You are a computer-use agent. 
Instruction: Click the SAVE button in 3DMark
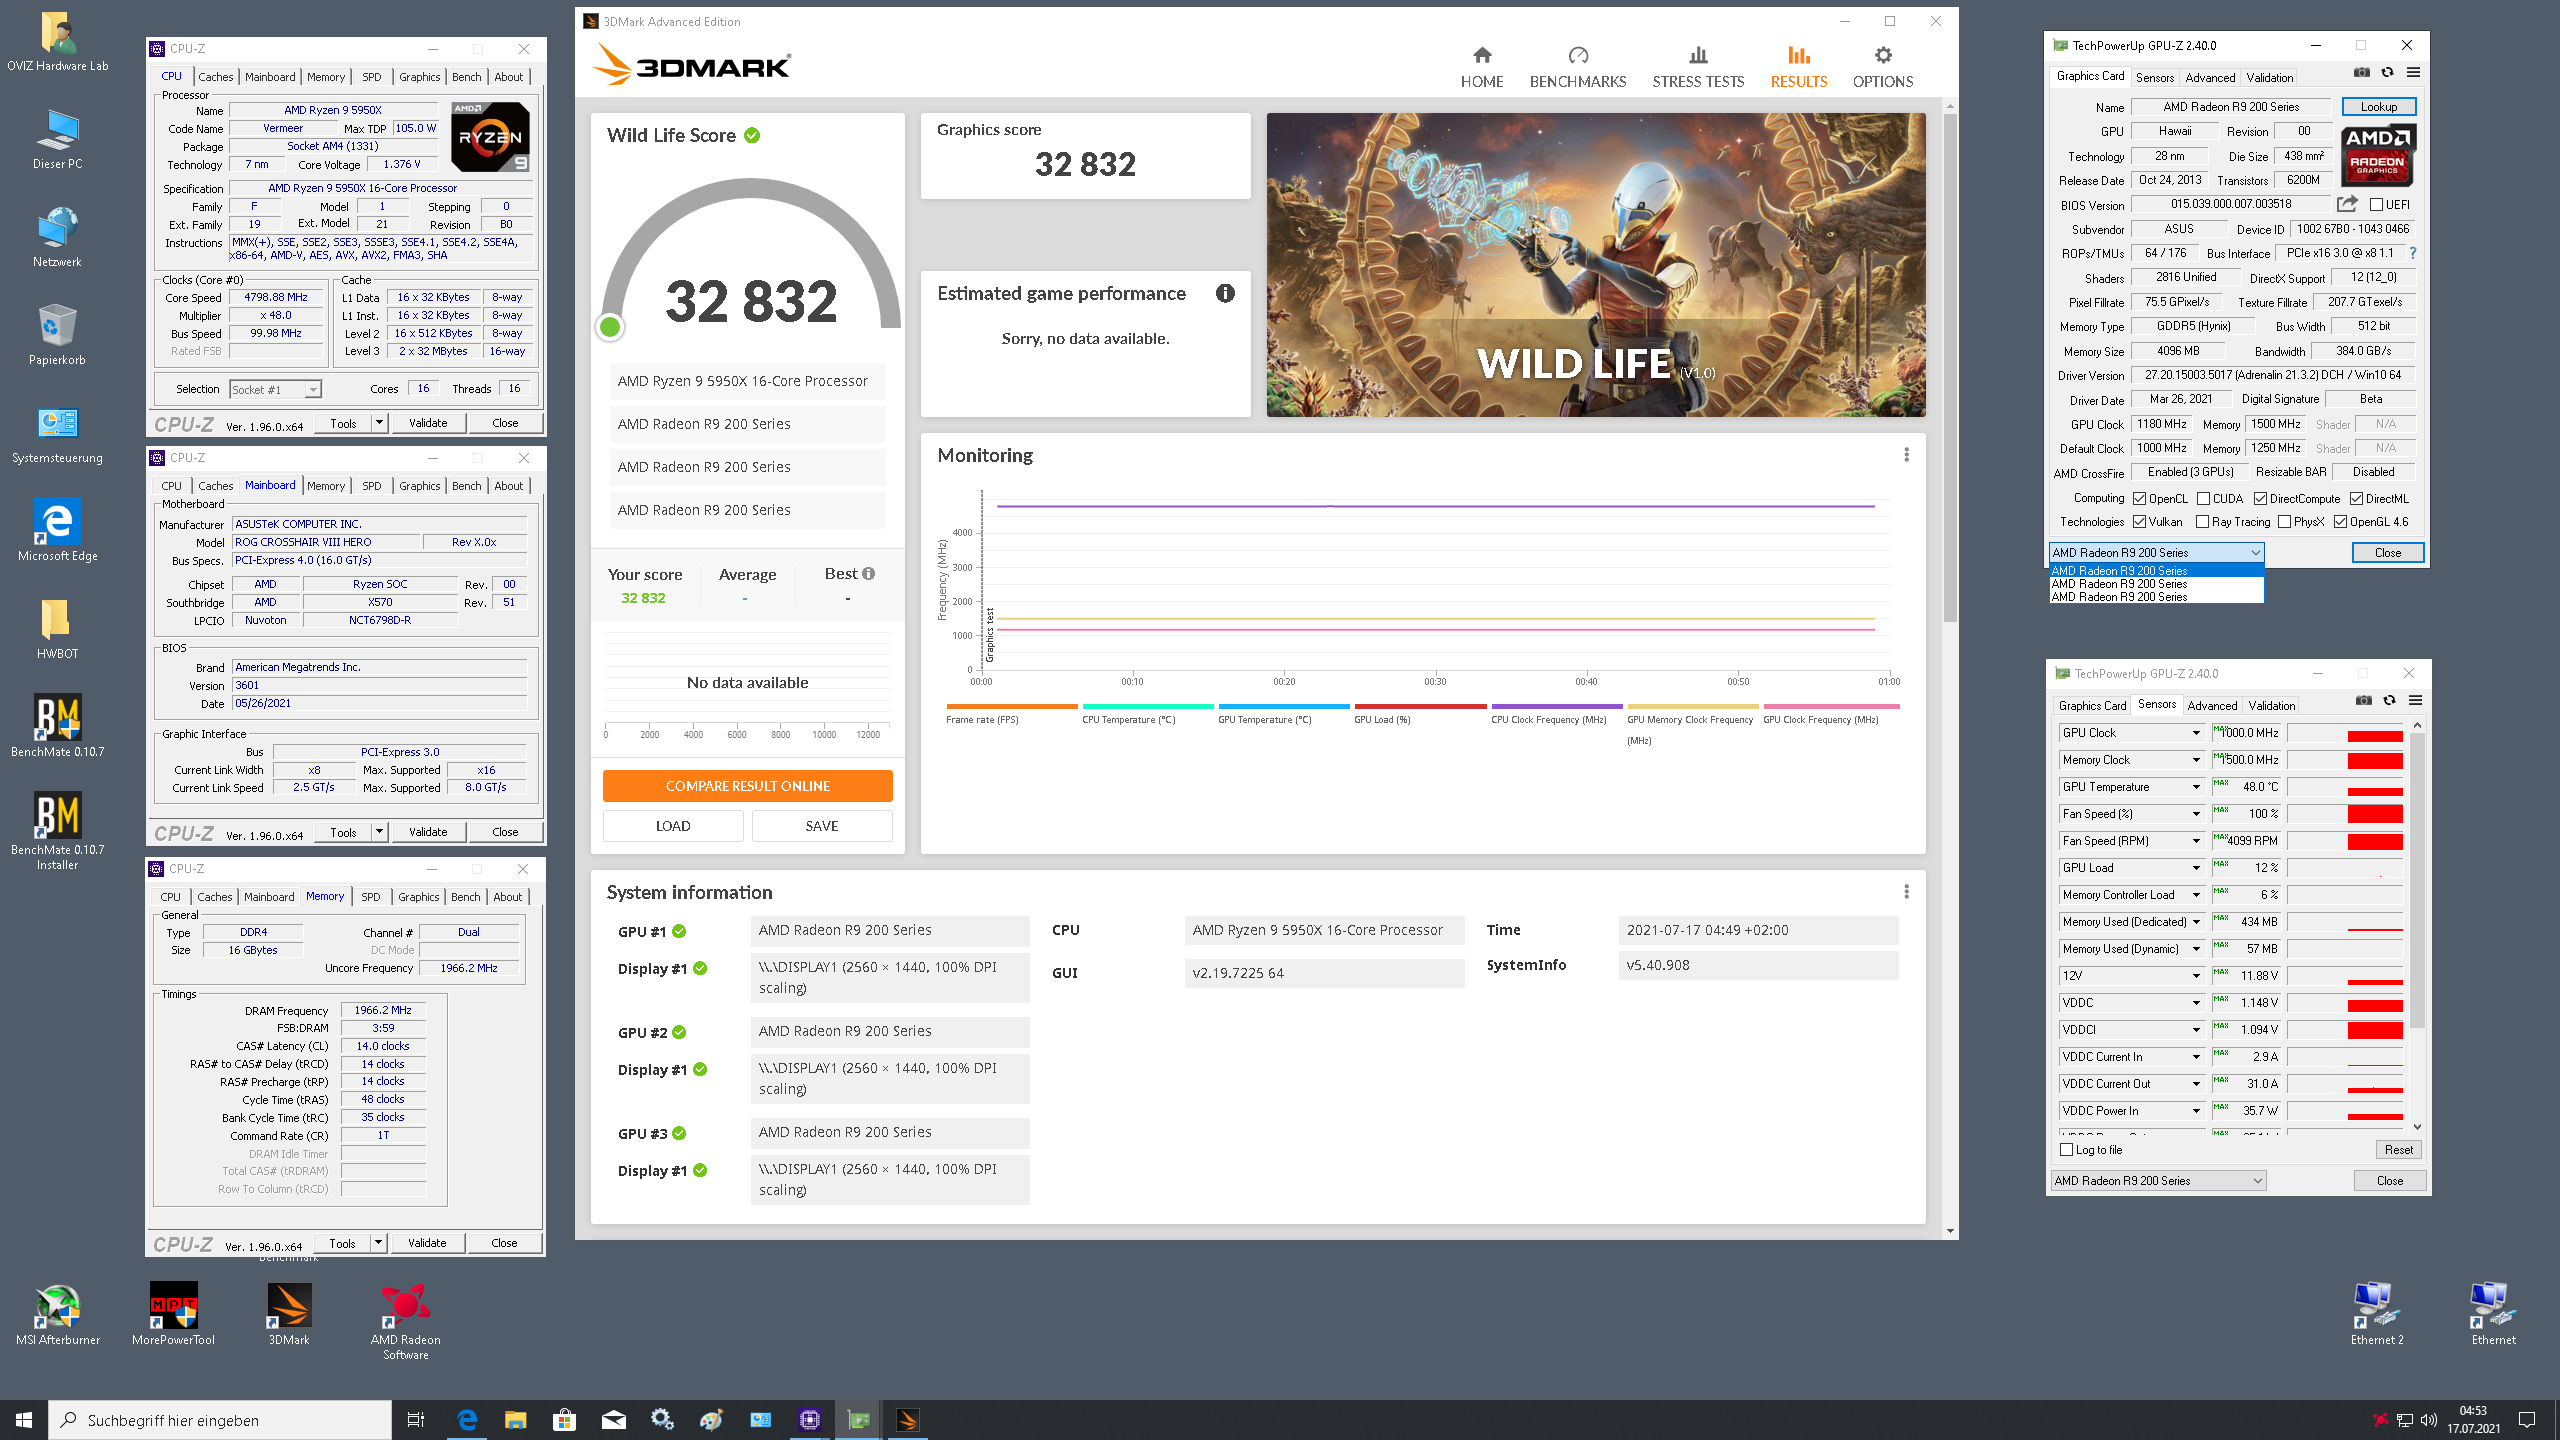point(821,826)
